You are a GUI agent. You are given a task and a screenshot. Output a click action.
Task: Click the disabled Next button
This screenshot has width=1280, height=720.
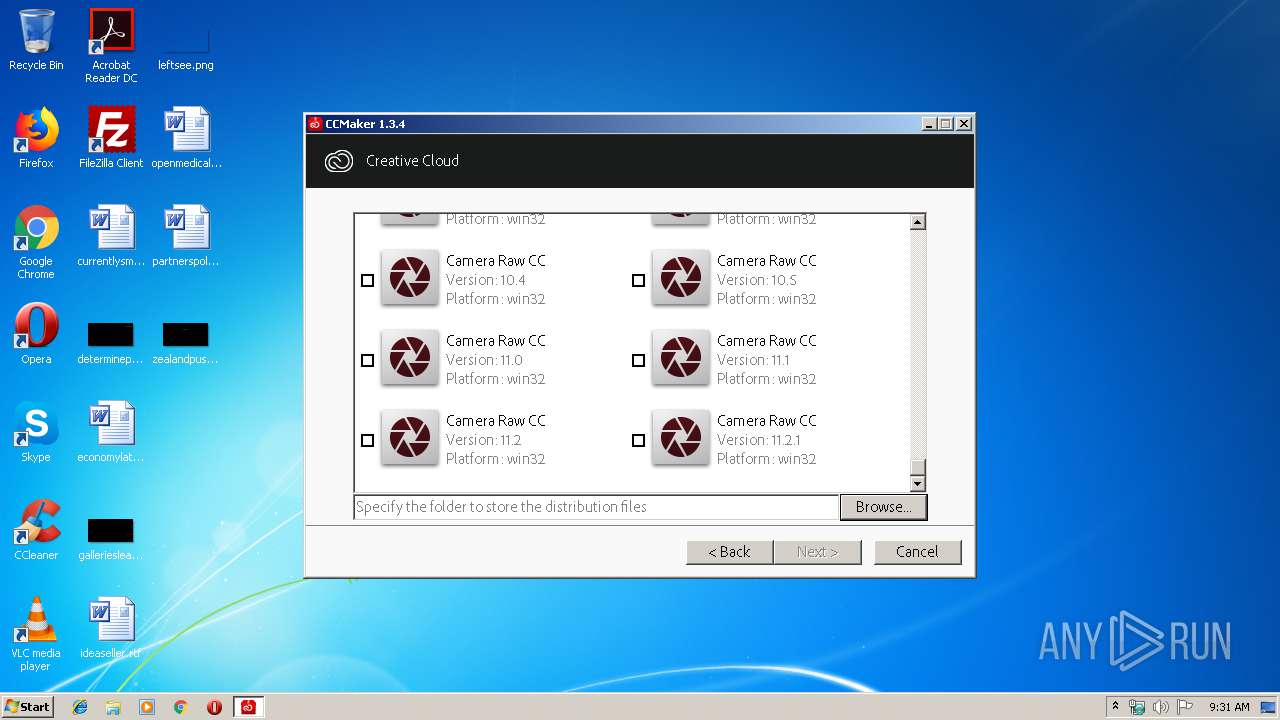817,552
